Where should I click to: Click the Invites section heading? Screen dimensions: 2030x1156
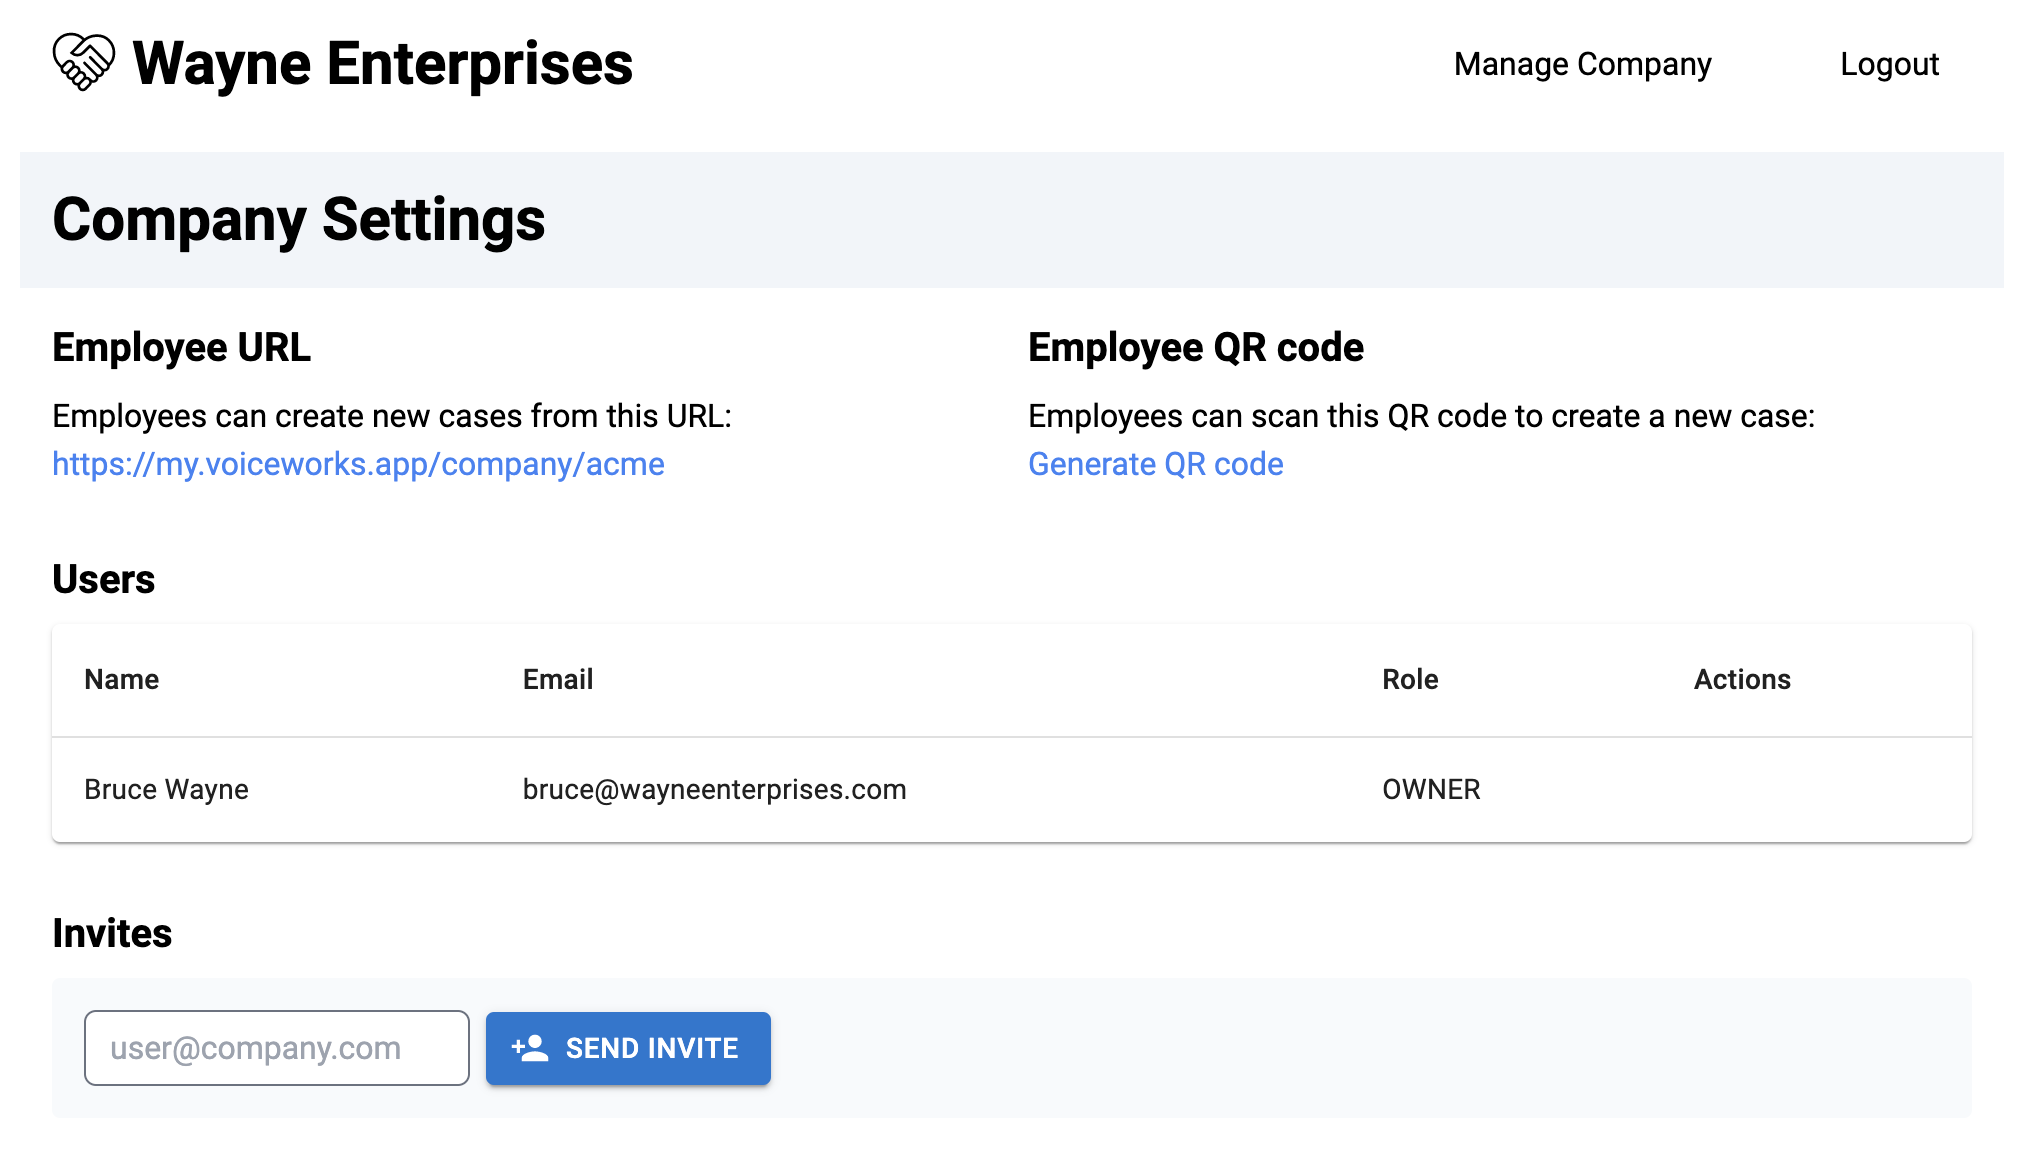coord(112,933)
